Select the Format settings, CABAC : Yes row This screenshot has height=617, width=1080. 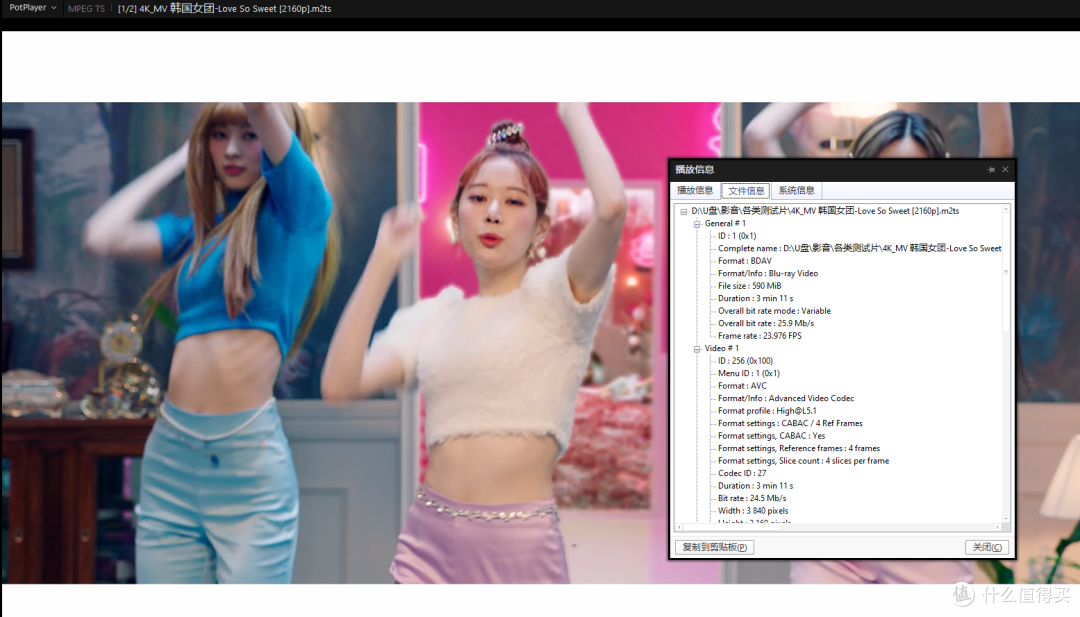point(771,436)
